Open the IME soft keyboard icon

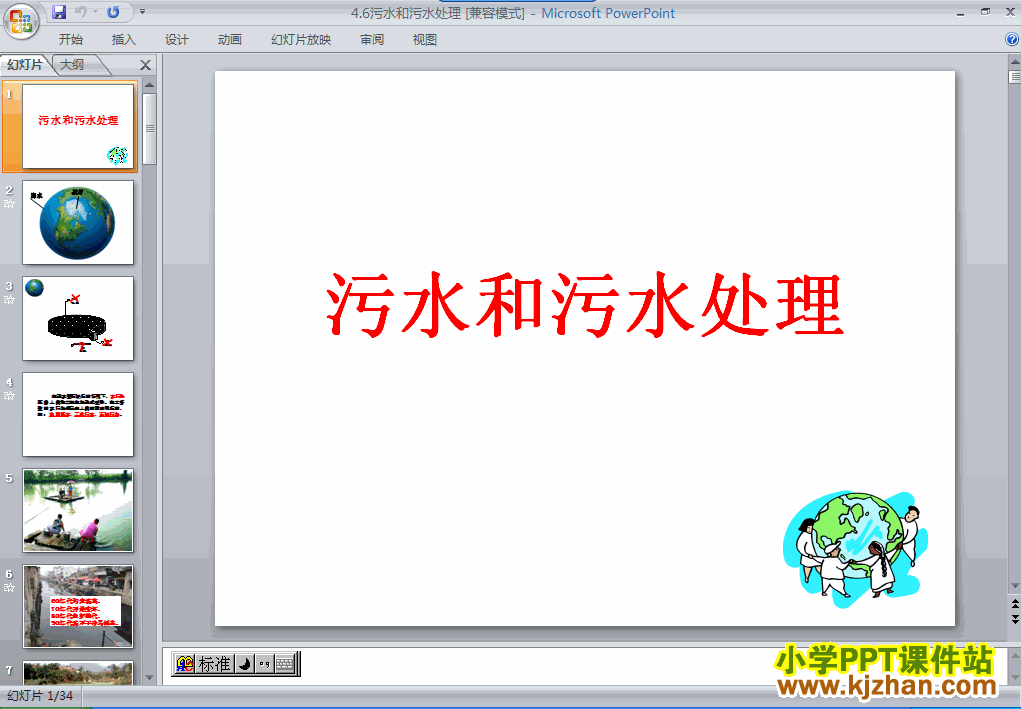coord(285,663)
